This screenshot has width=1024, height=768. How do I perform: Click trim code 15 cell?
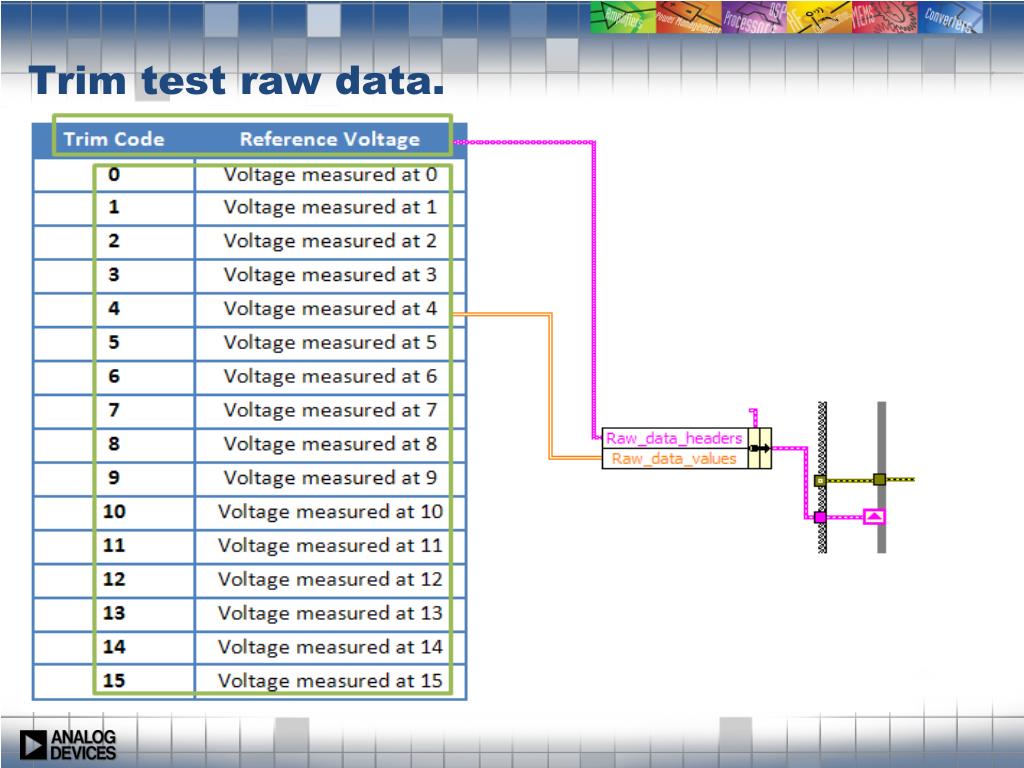point(114,682)
